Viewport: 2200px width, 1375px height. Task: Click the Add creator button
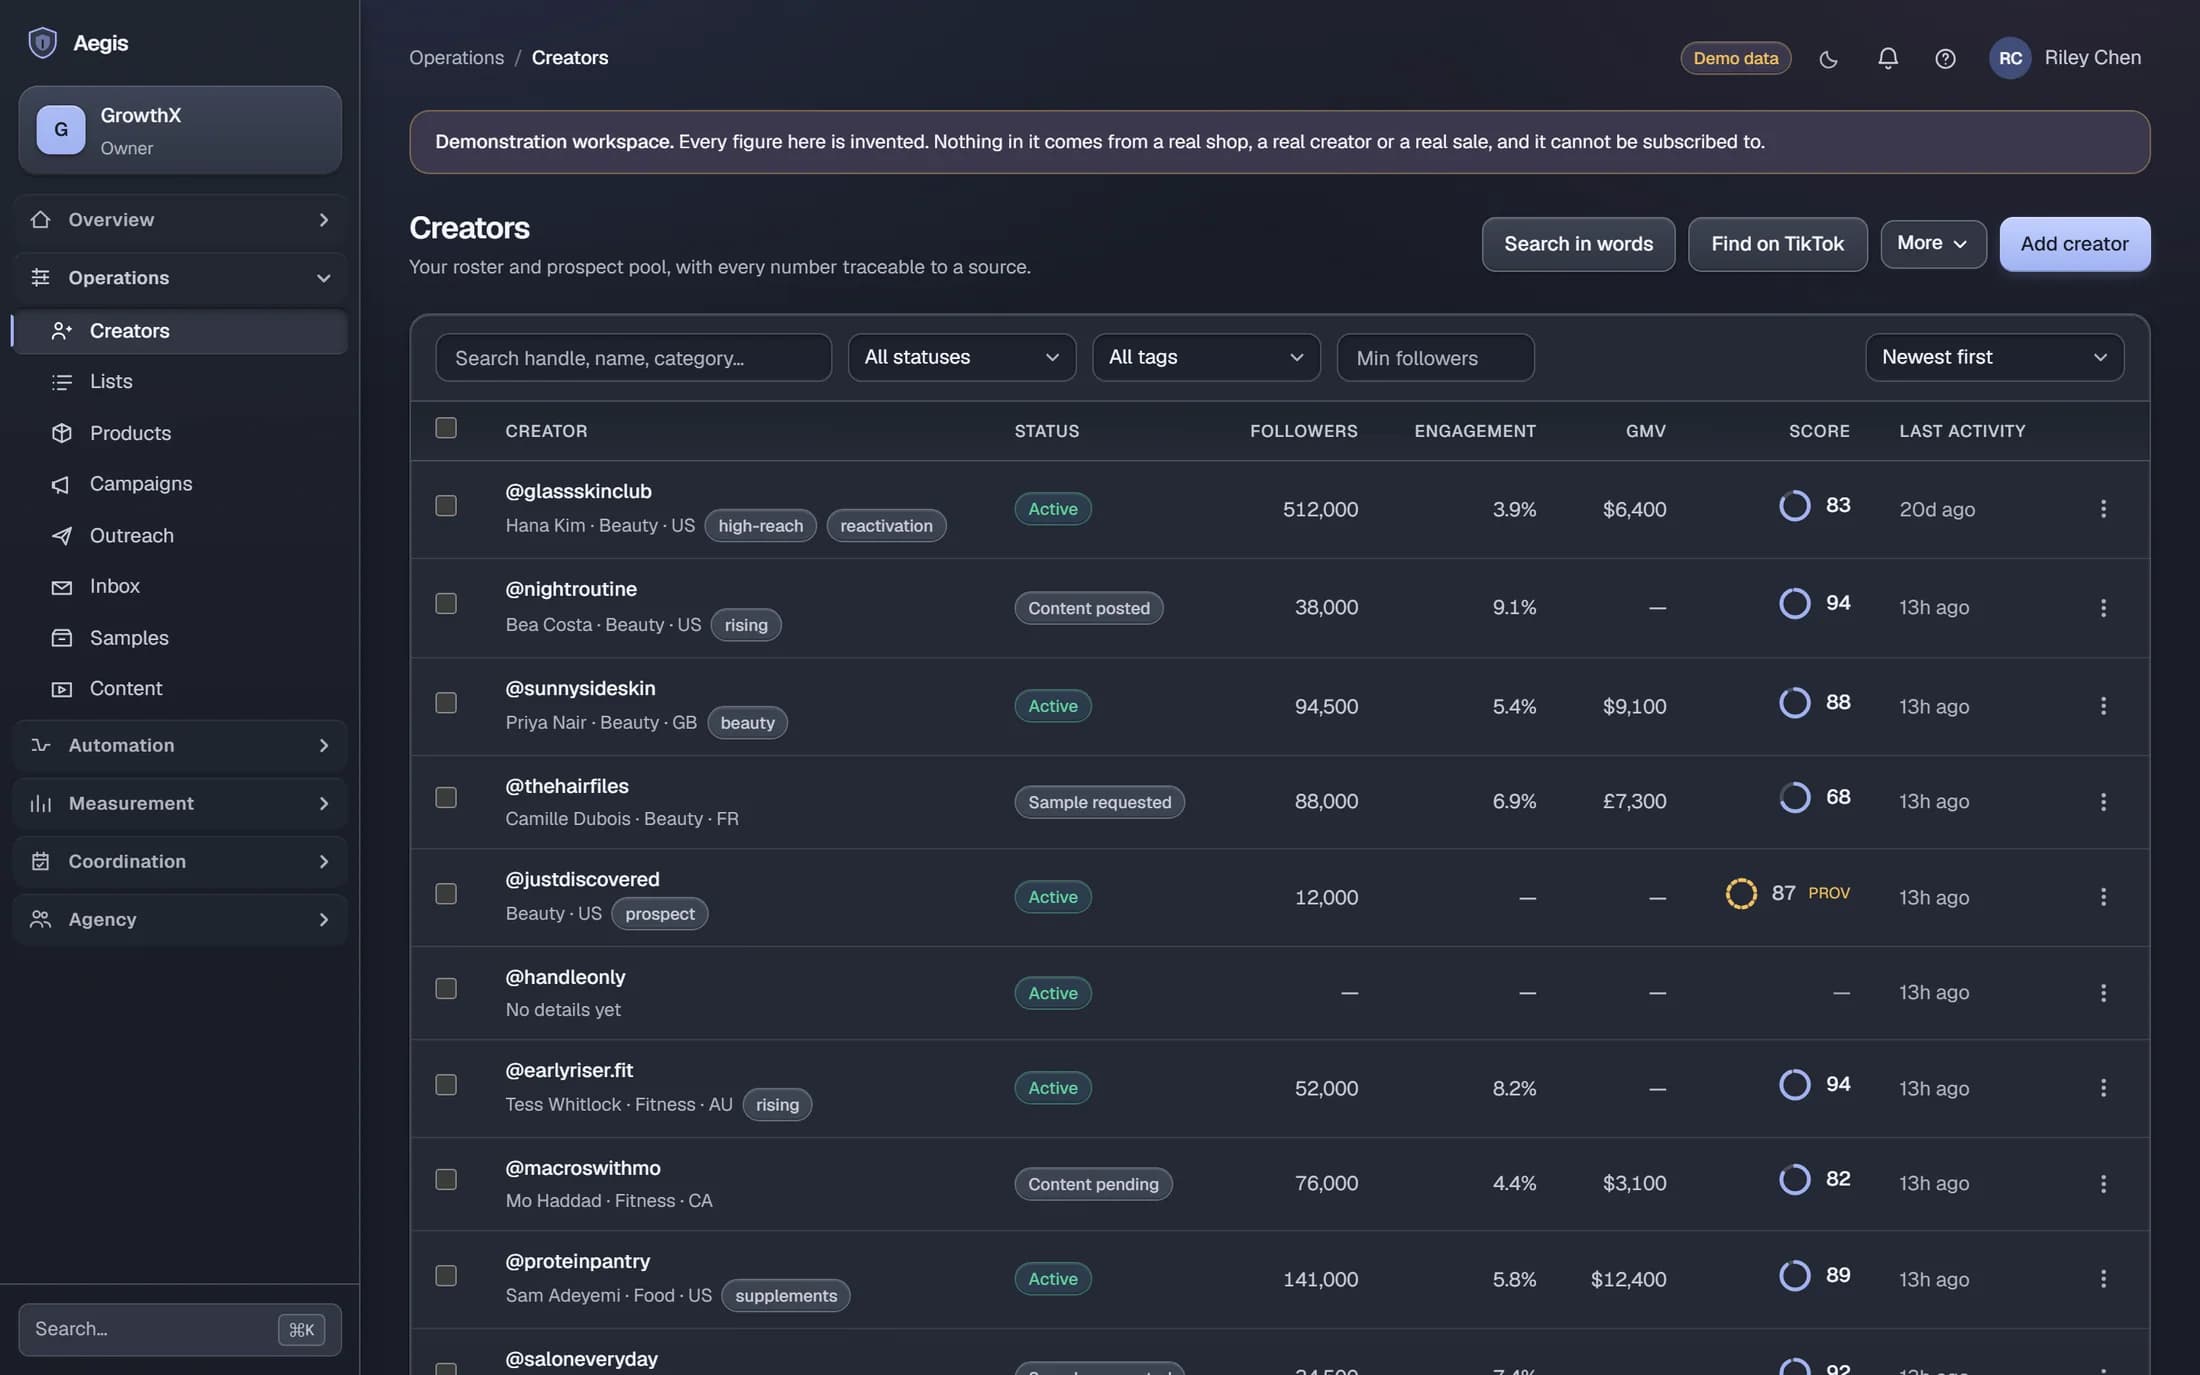pos(2074,244)
